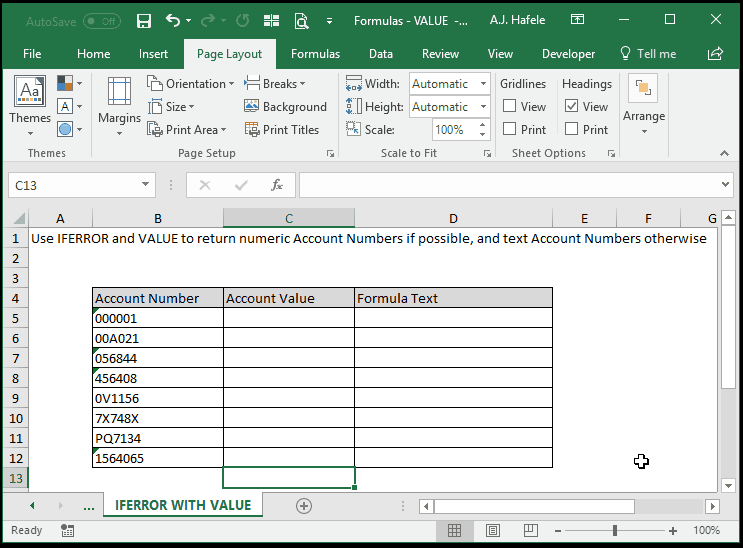Click the Print Titles icon
The image size is (743, 548).
click(x=252, y=129)
